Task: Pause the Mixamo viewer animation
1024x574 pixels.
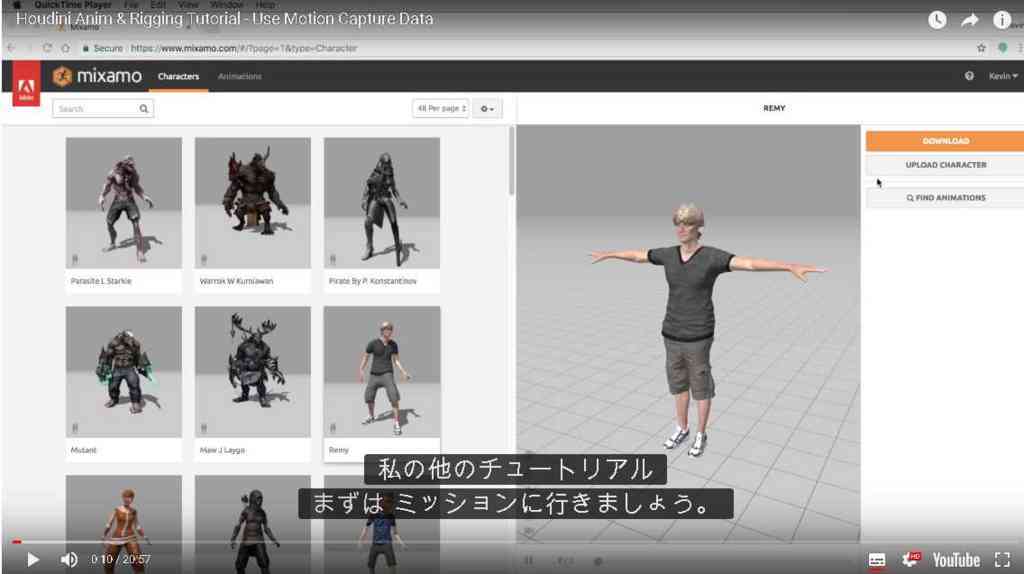Action: (x=528, y=561)
